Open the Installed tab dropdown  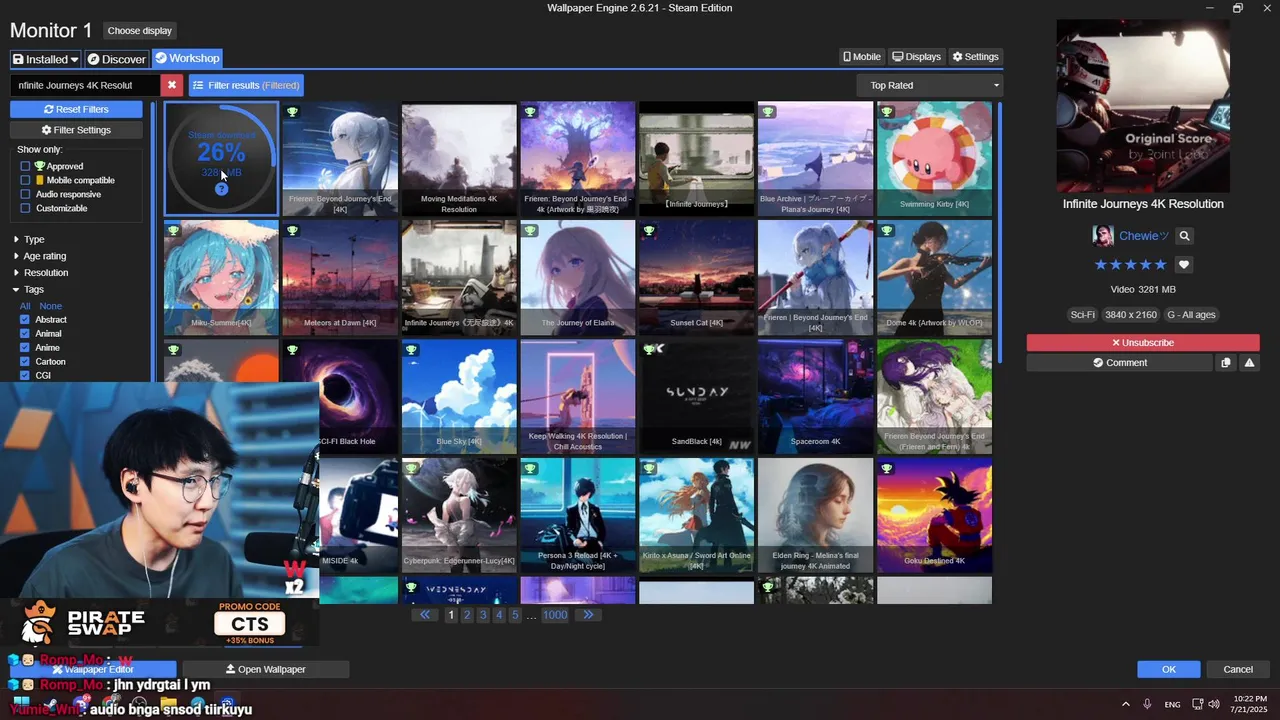click(x=46, y=59)
